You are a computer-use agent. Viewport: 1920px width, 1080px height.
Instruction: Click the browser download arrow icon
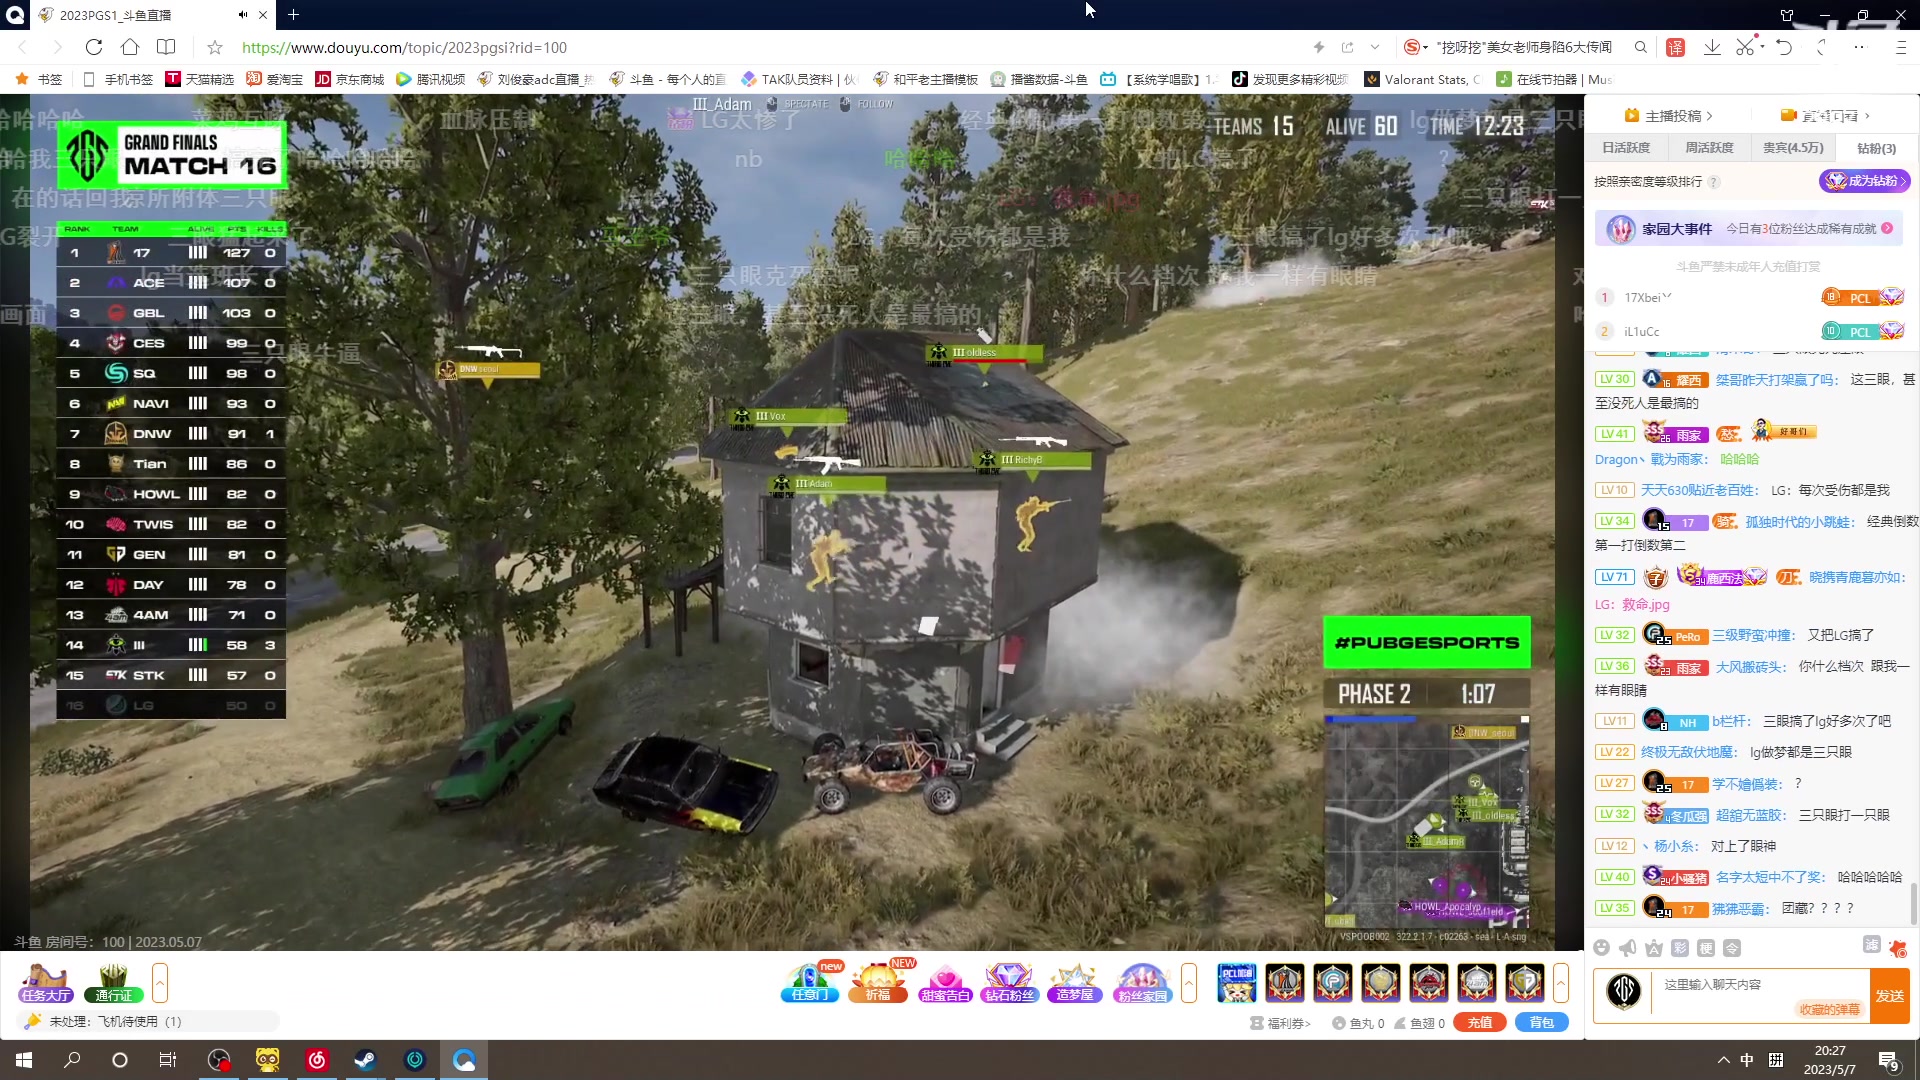(1712, 47)
